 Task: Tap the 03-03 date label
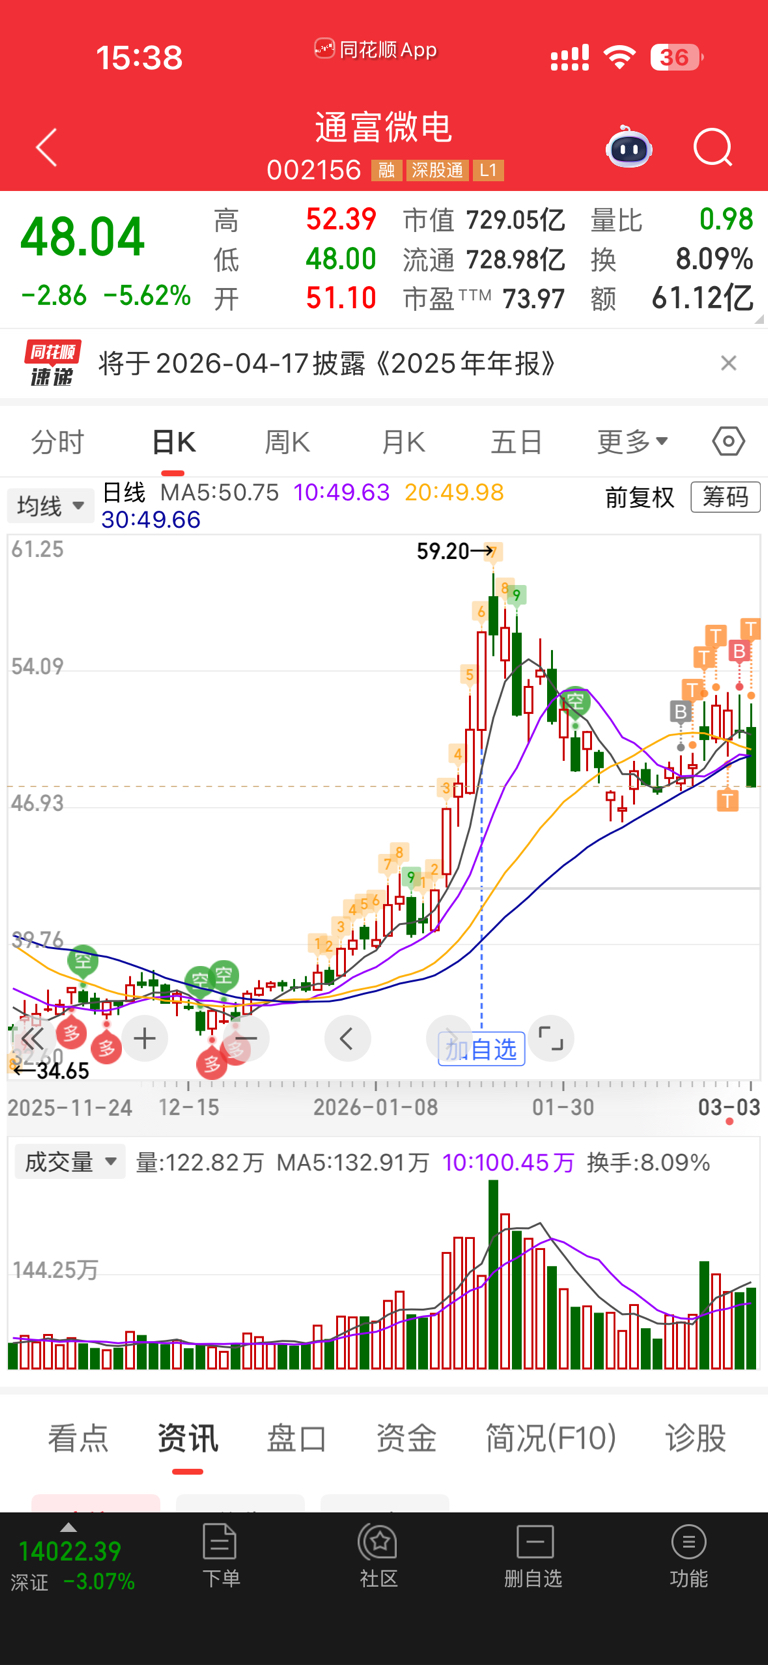tap(729, 1107)
